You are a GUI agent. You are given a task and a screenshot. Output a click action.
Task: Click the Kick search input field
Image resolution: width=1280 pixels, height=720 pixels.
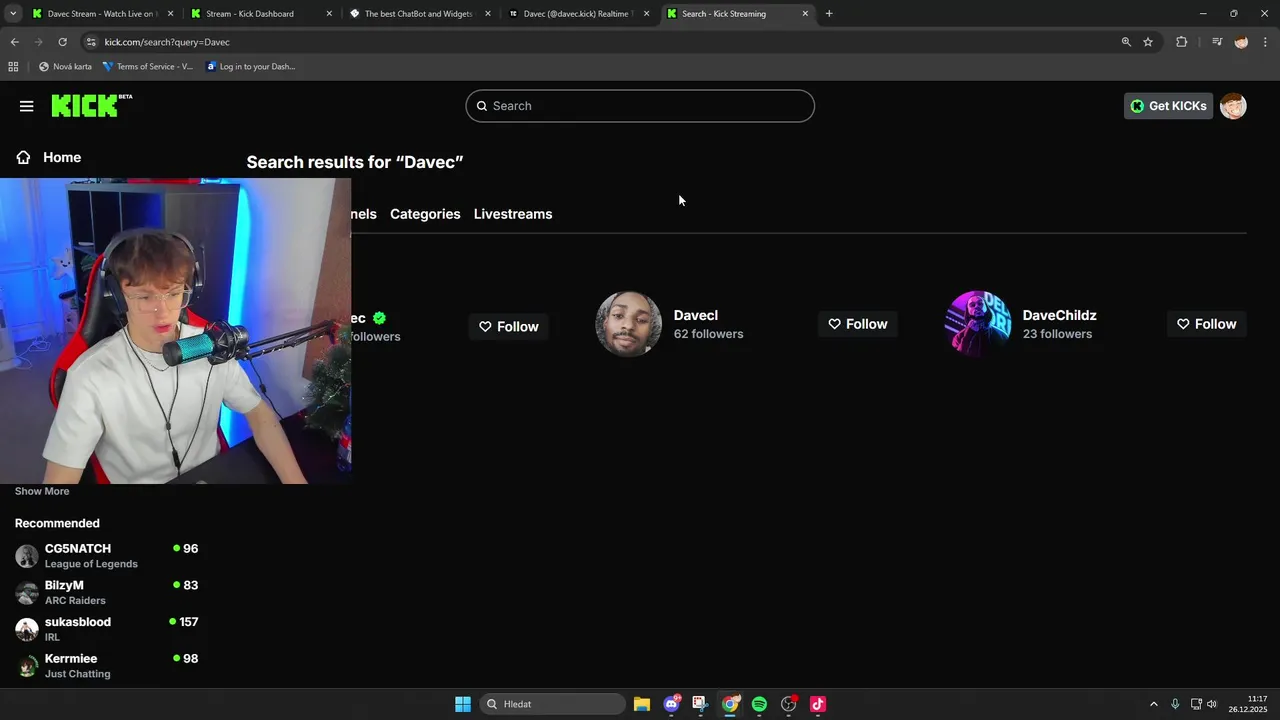tap(640, 106)
